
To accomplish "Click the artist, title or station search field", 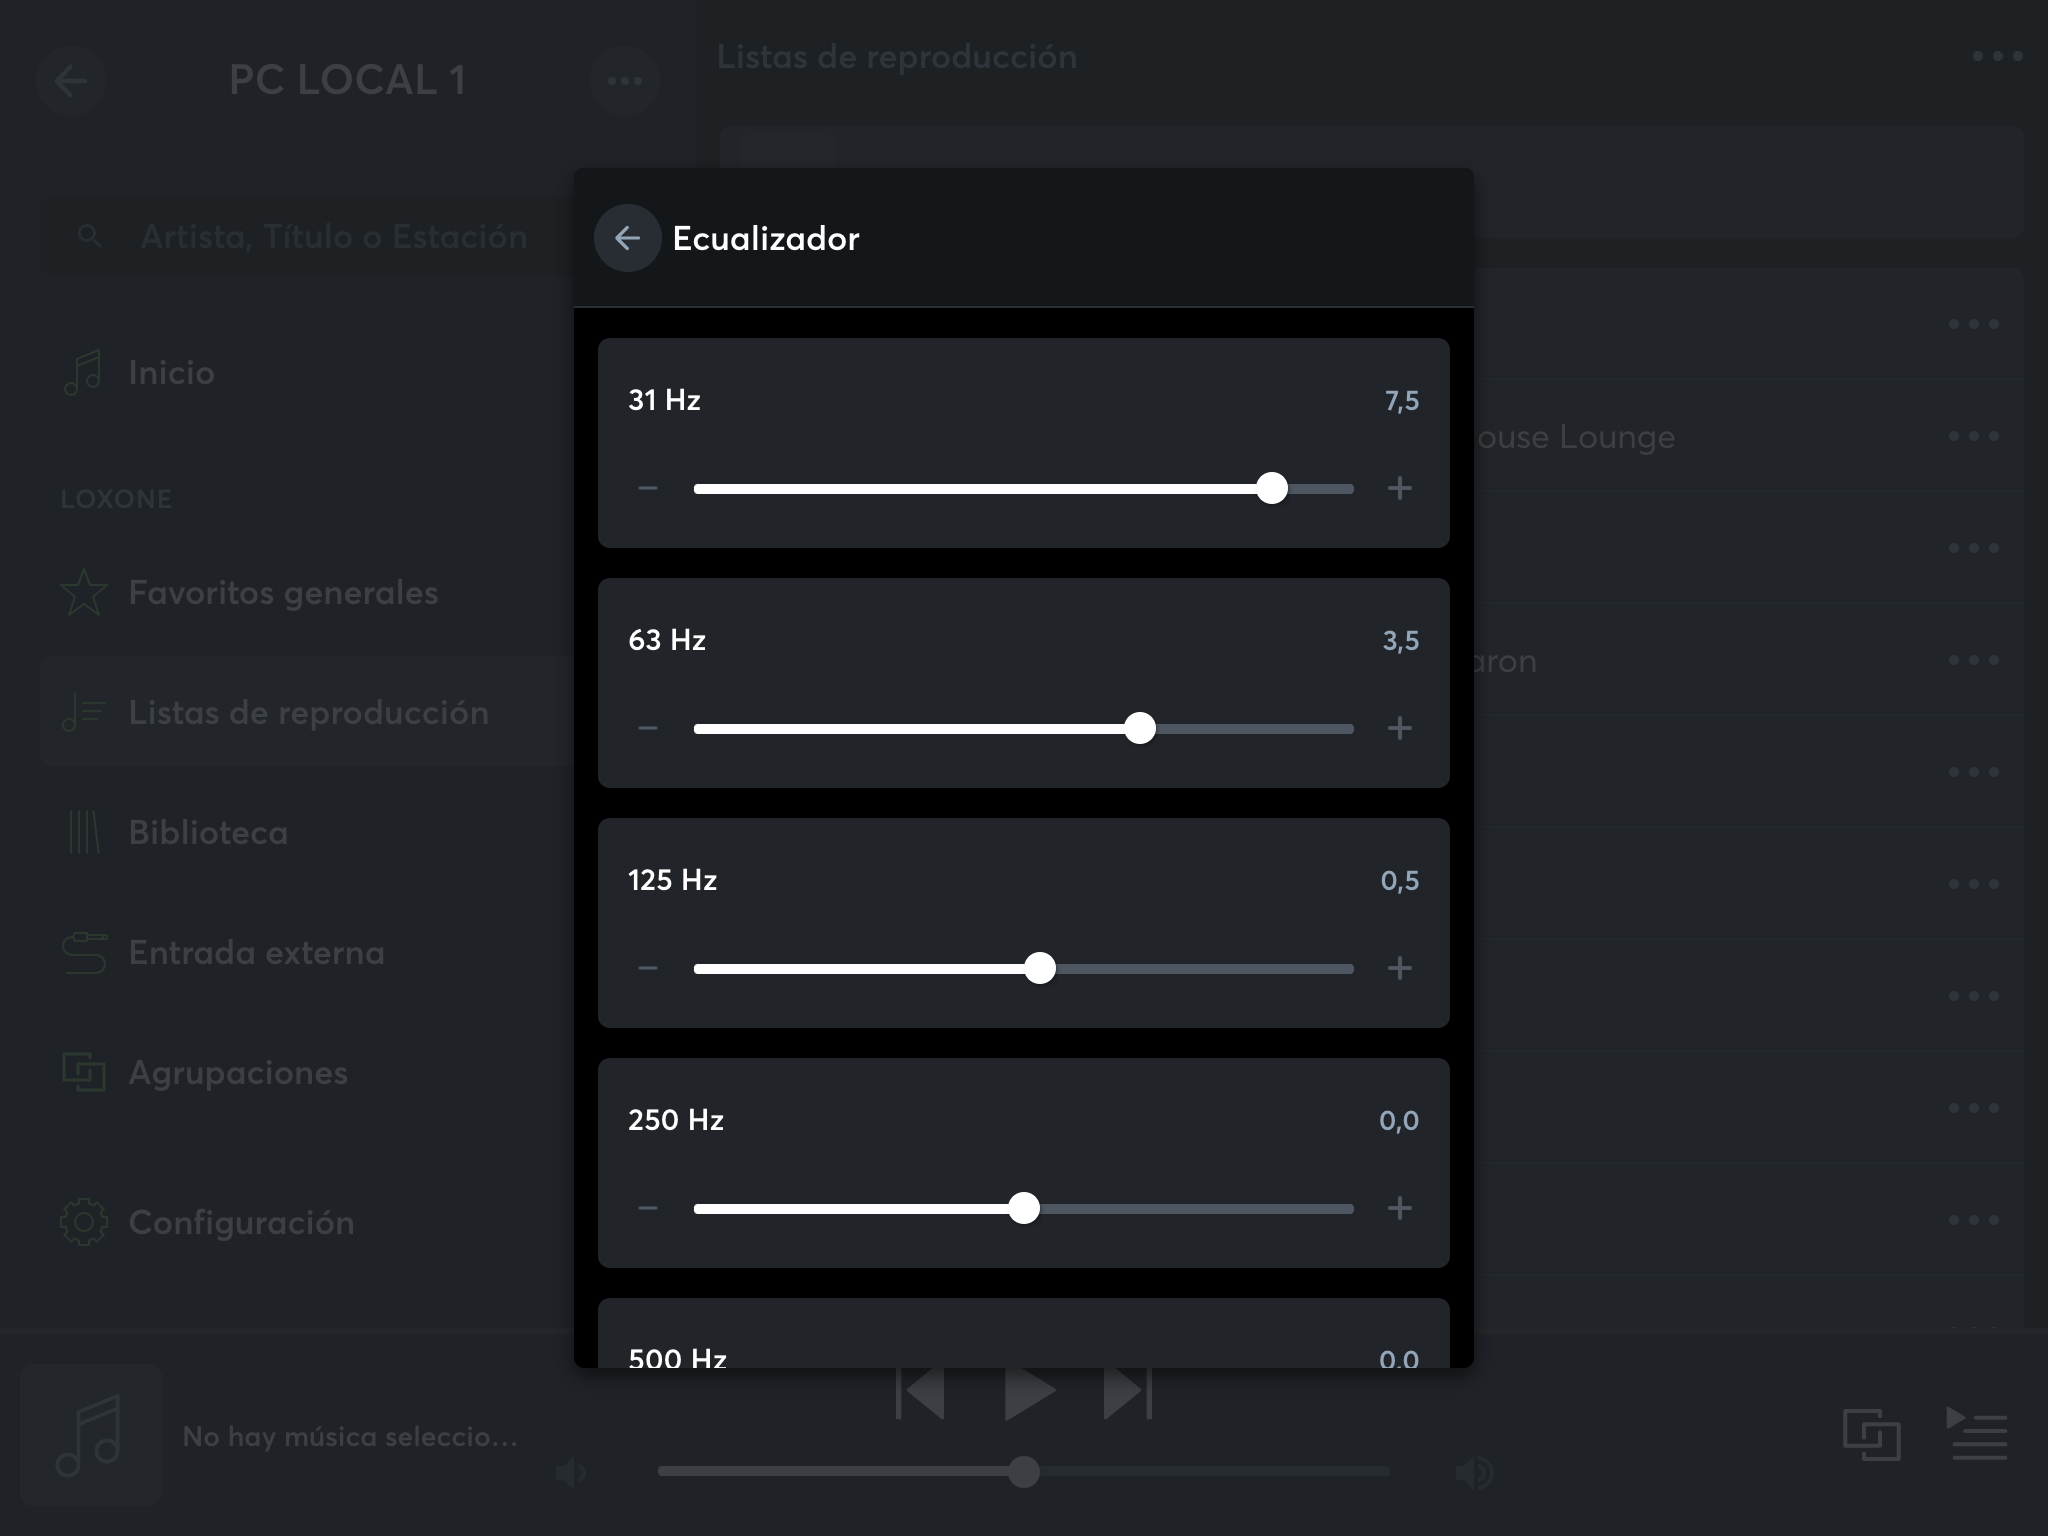I will pos(333,236).
